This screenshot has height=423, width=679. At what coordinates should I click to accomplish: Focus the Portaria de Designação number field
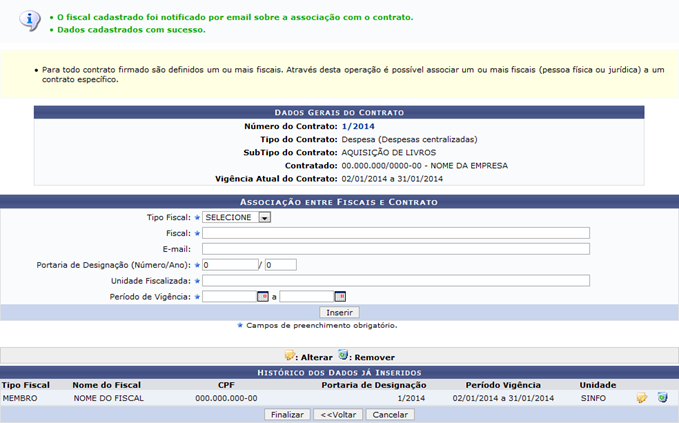click(x=230, y=265)
